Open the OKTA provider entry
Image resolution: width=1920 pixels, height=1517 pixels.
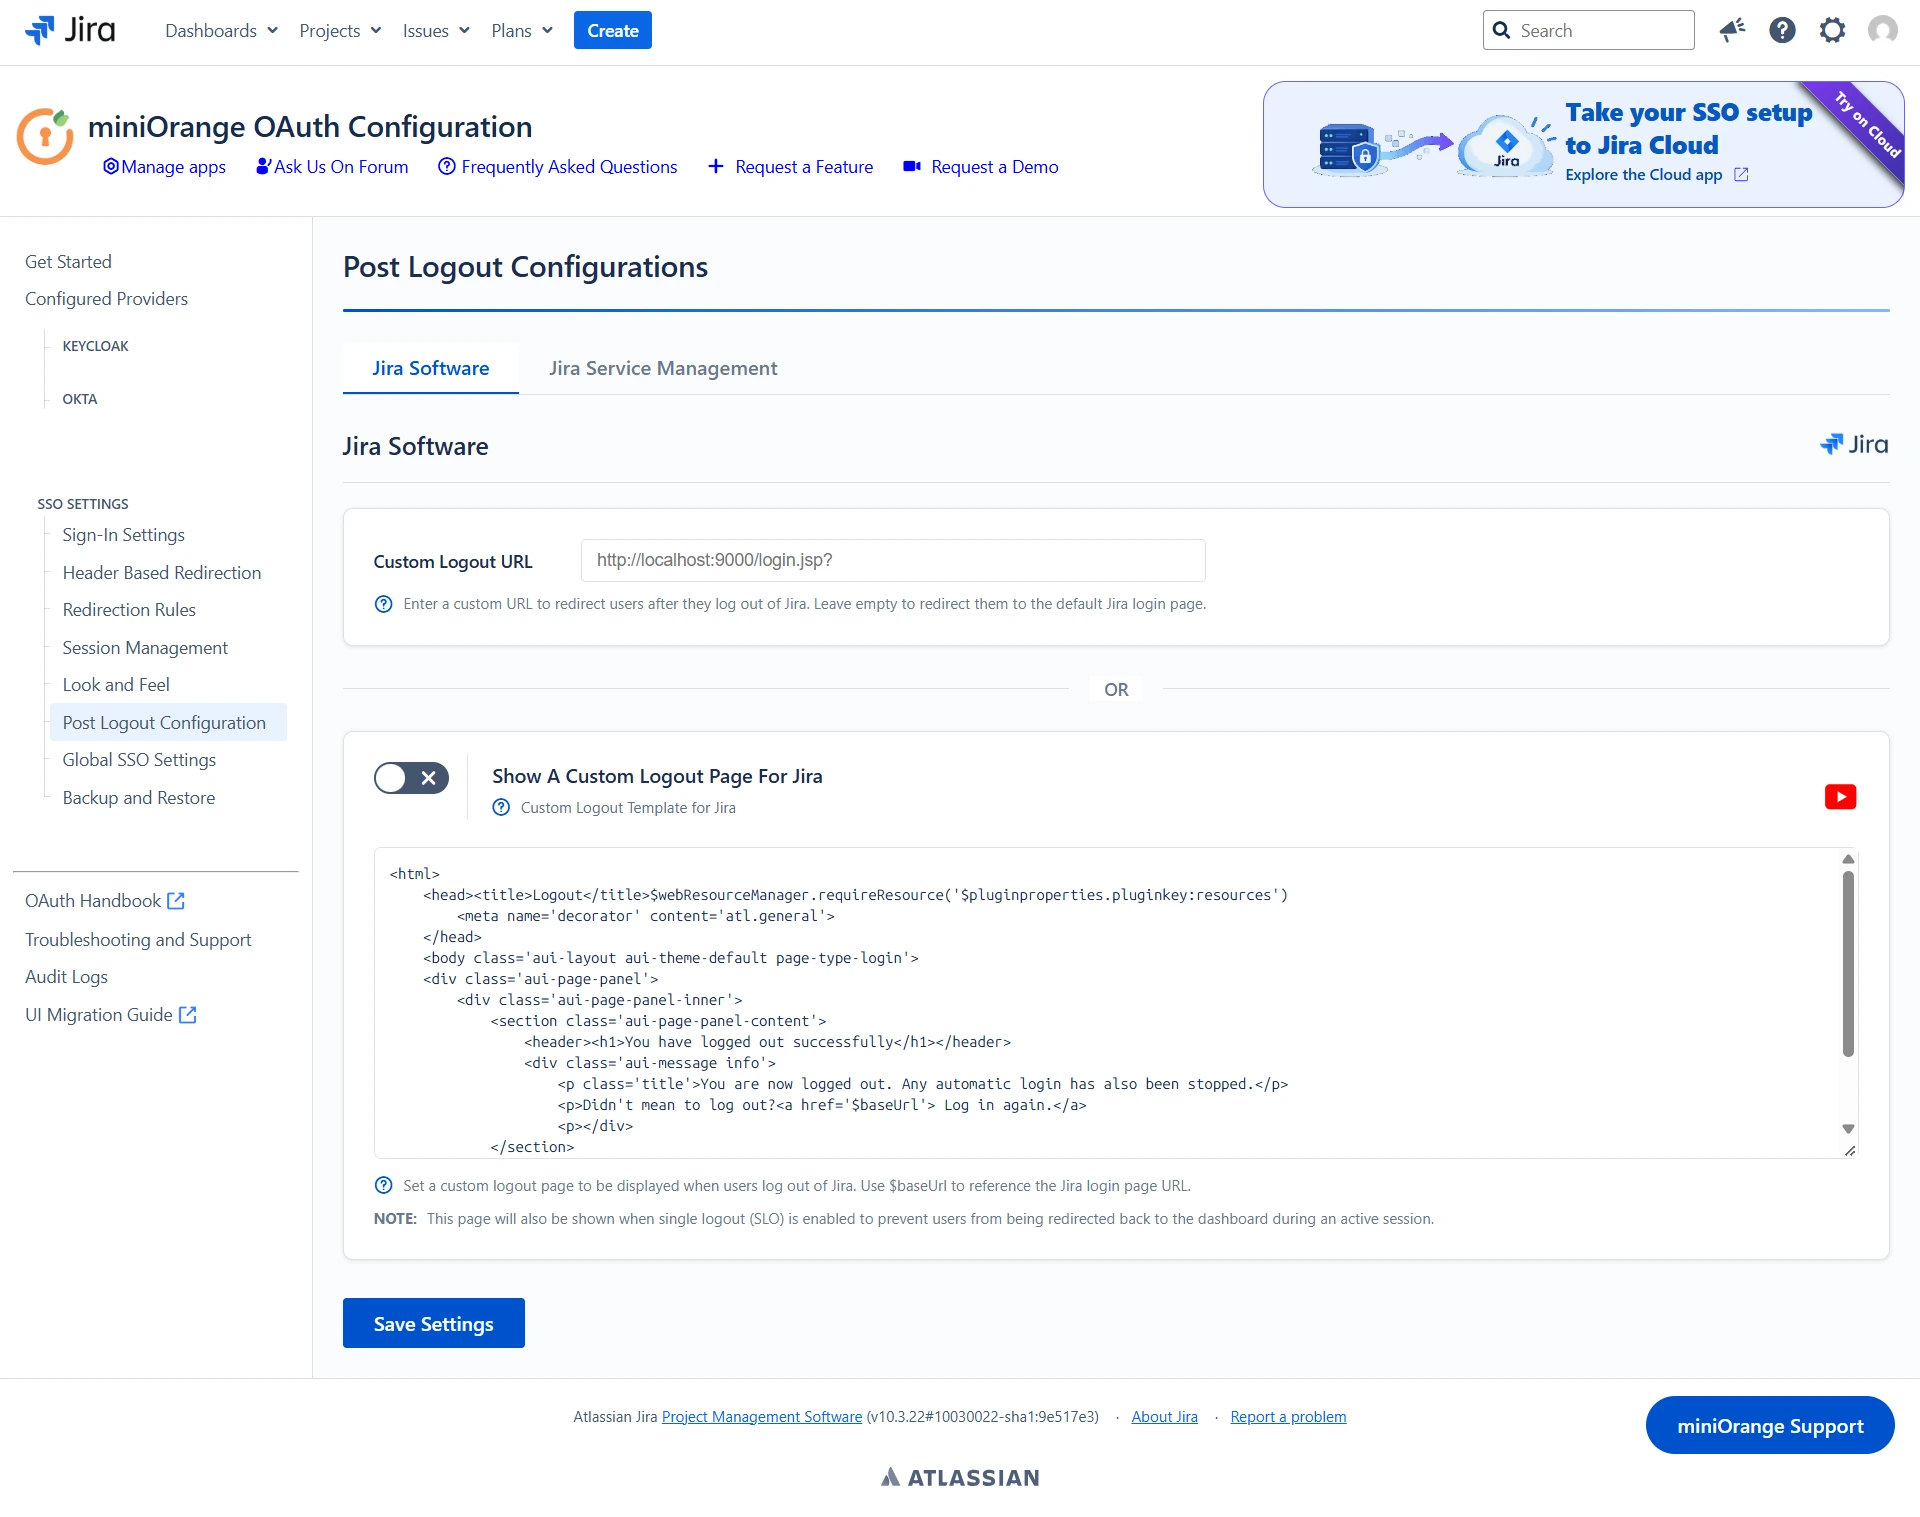click(80, 399)
